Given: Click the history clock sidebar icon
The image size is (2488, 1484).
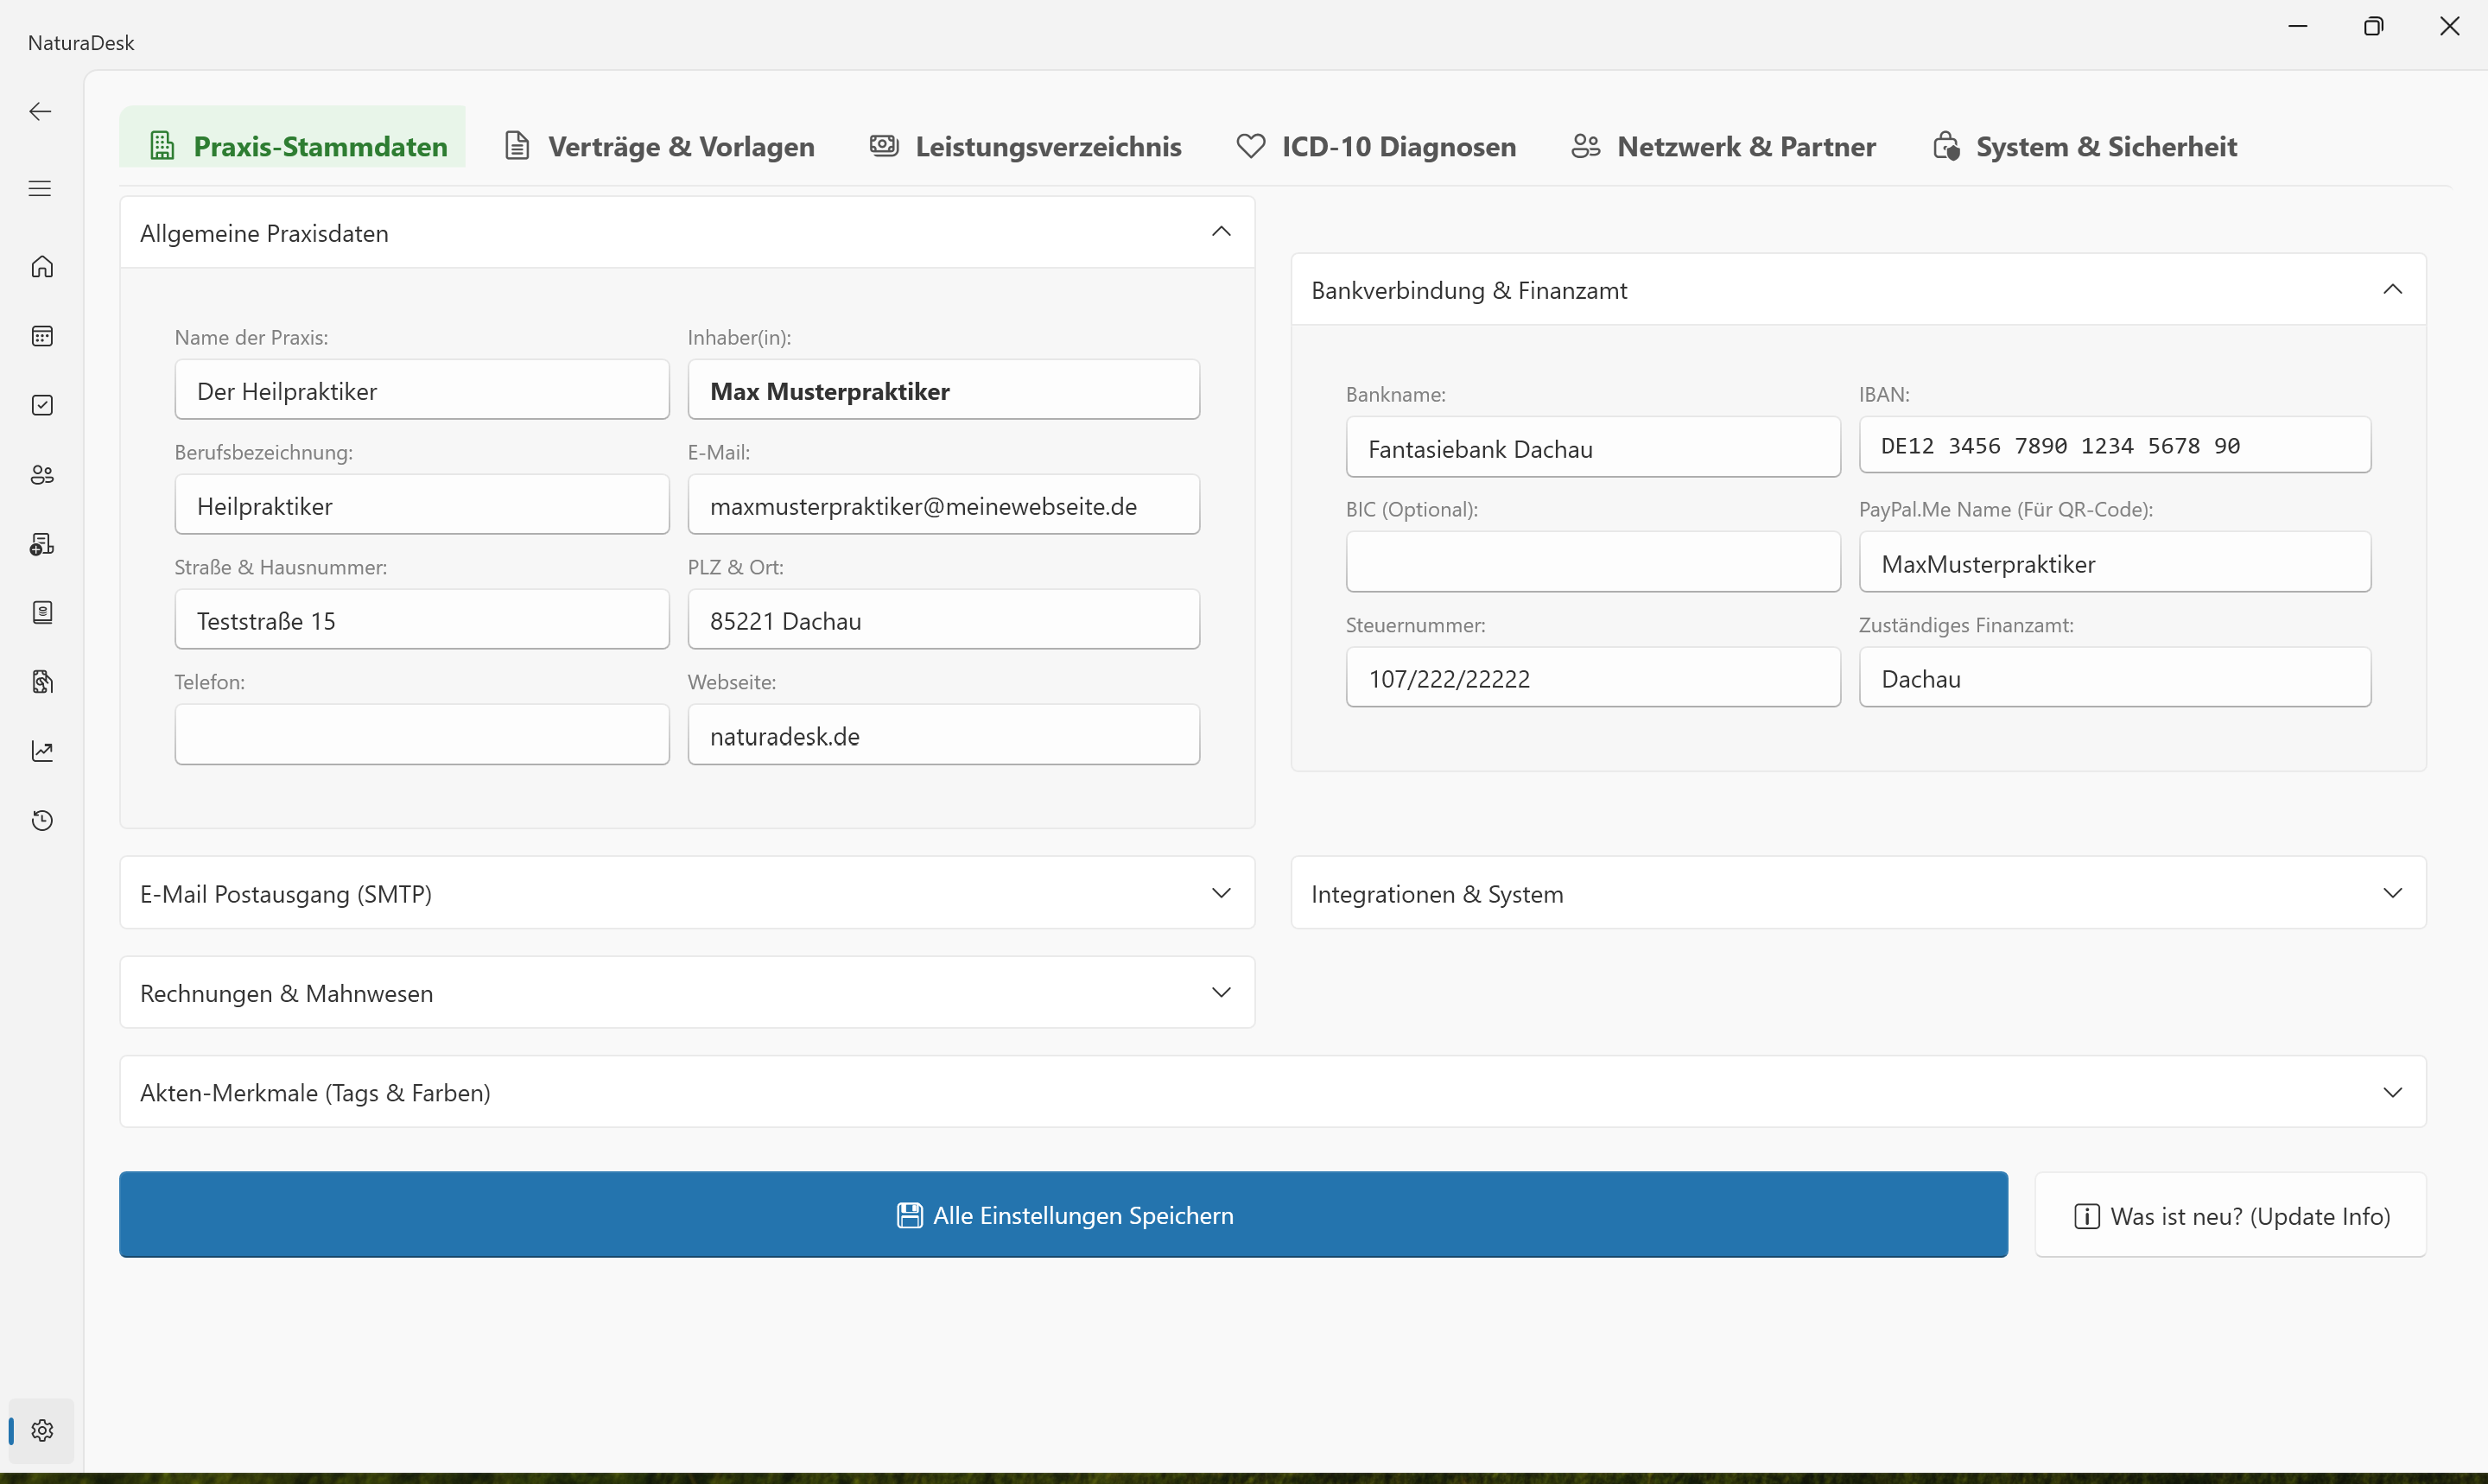Looking at the screenshot, I should tap(42, 821).
